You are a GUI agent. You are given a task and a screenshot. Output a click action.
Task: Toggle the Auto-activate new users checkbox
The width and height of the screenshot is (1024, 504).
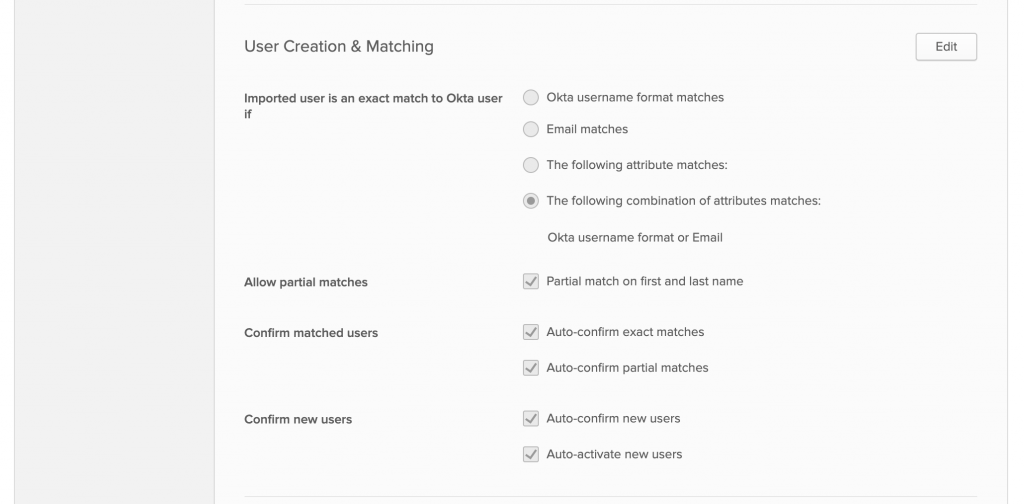pyautogui.click(x=531, y=454)
